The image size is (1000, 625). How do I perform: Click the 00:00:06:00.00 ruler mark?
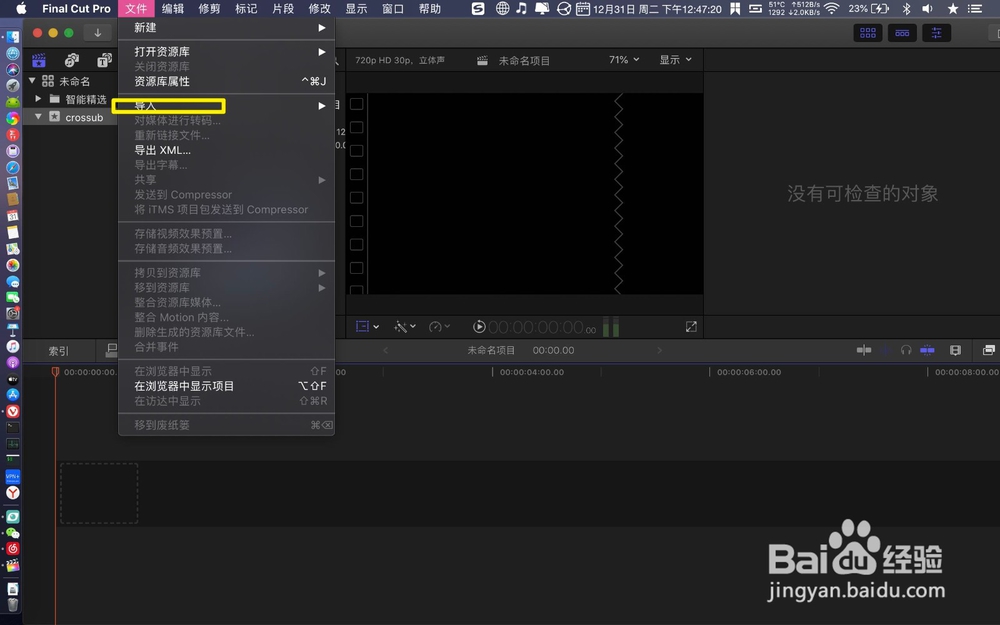pos(749,372)
